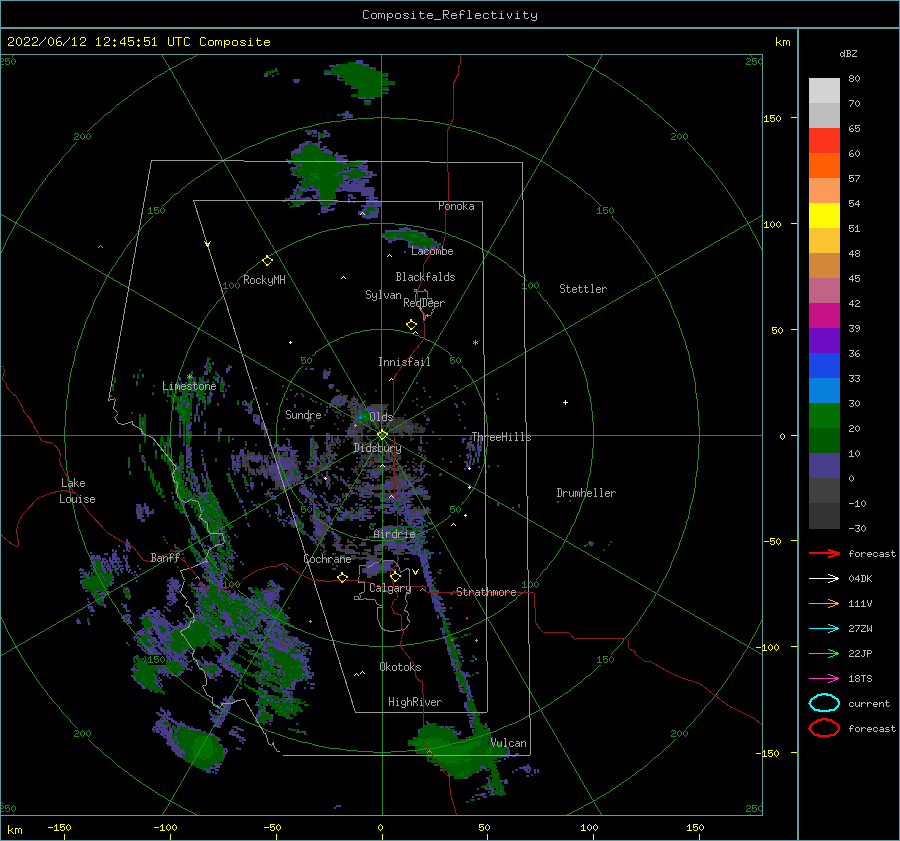
Task: Select the magenta 39-42 dBZ swatch
Action: [x=824, y=315]
